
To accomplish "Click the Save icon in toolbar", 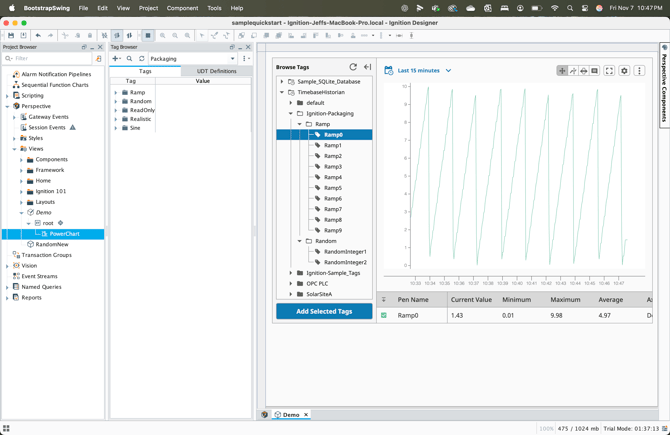I will pos(11,35).
